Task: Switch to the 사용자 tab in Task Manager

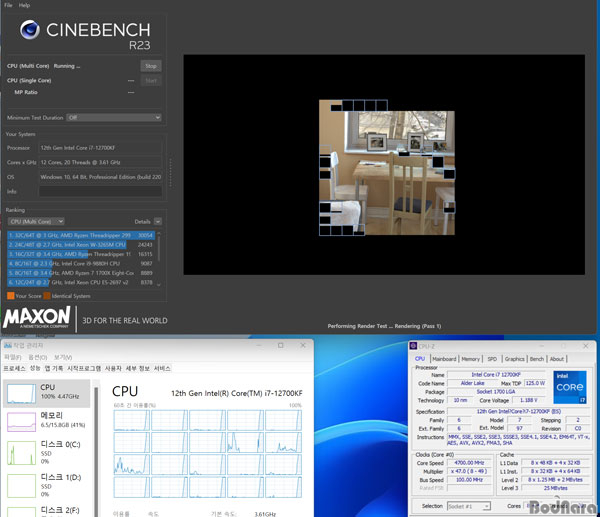Action: pos(113,368)
